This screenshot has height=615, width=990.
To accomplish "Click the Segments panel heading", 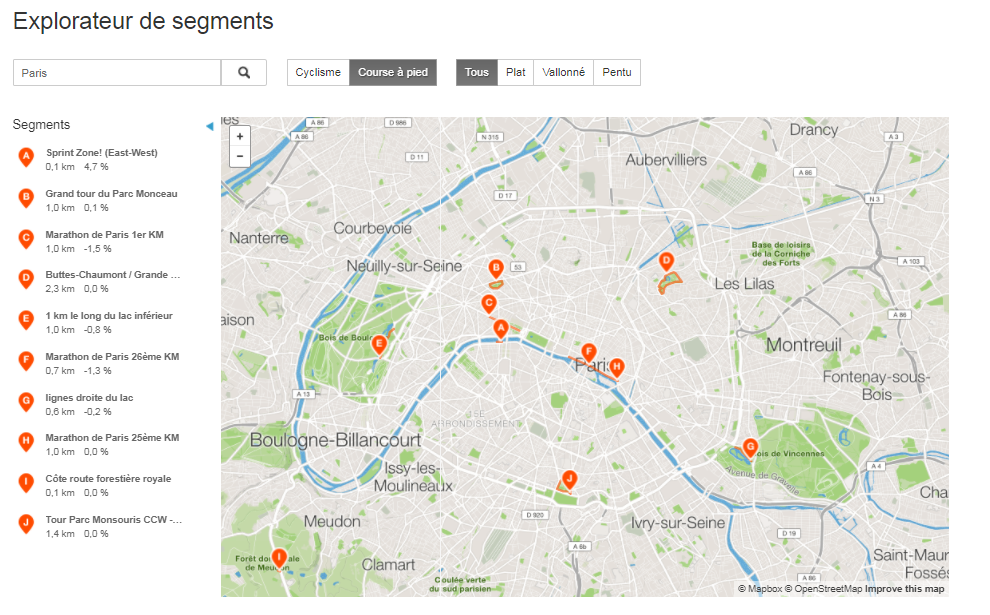I will coord(41,124).
